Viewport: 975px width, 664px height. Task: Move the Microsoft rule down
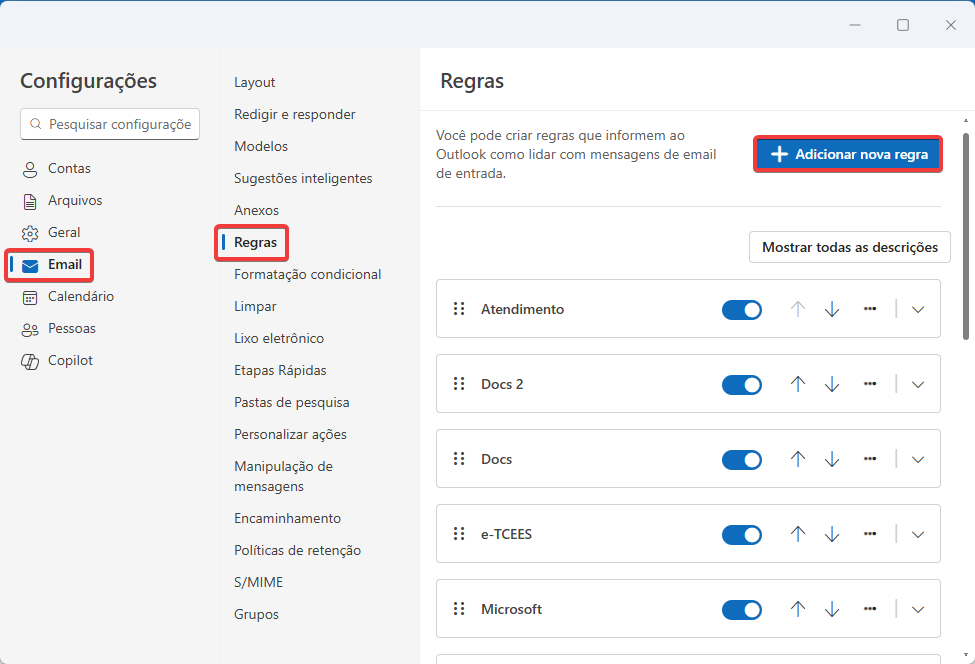pos(832,609)
